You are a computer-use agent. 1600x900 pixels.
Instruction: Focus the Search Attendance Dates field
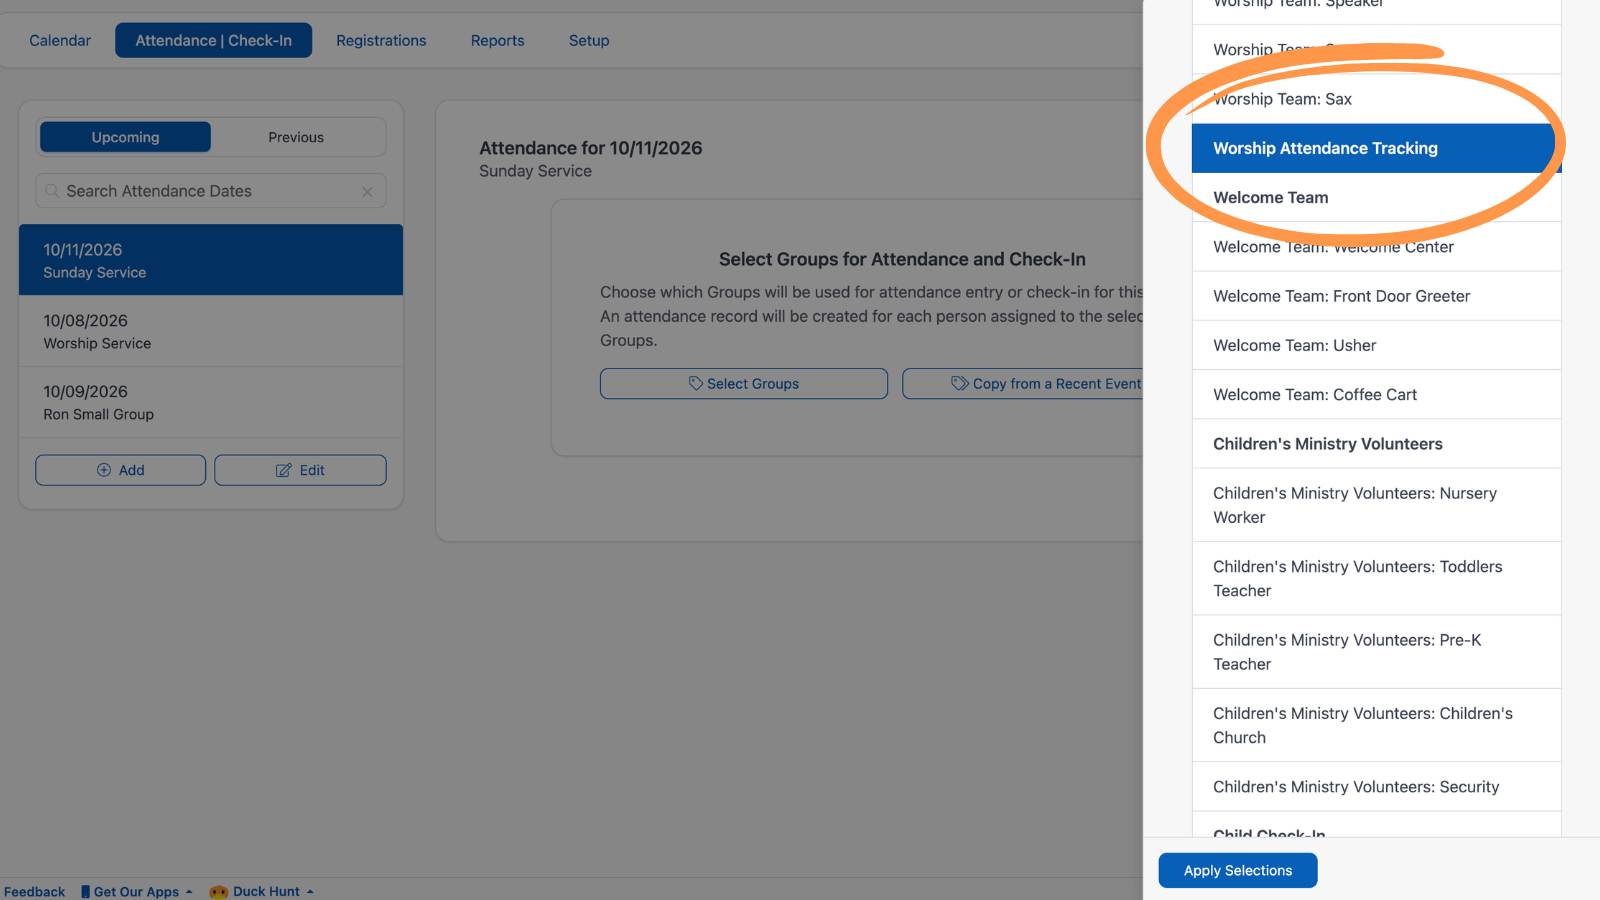point(211,191)
